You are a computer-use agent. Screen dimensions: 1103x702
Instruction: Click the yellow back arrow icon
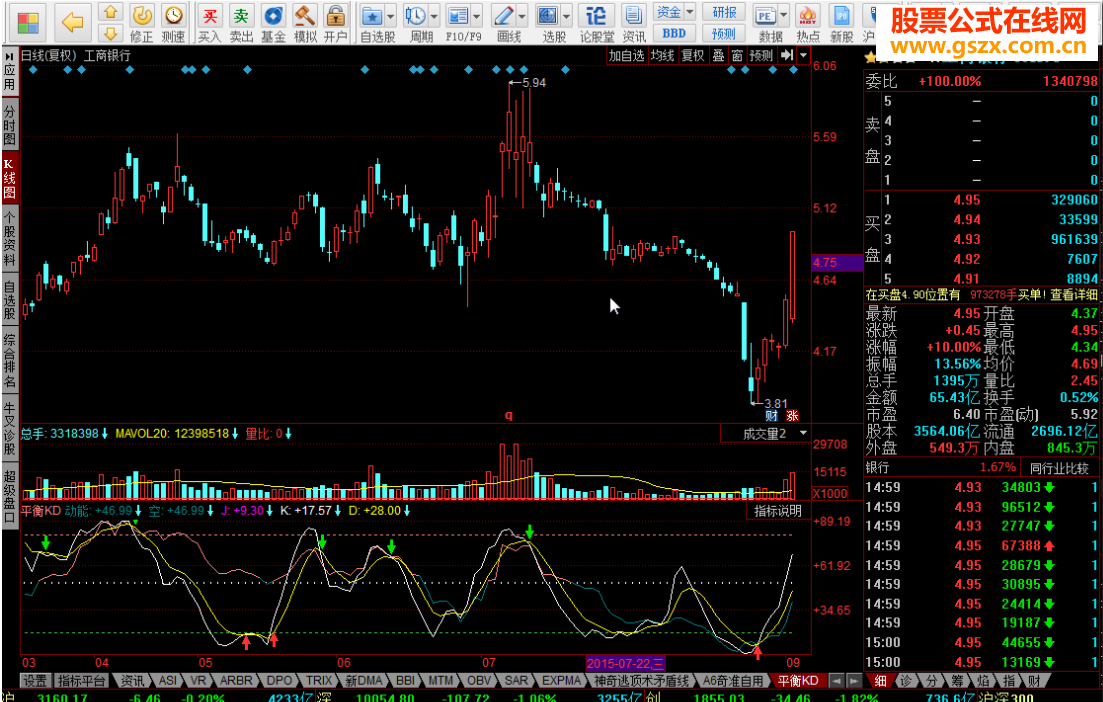click(x=72, y=22)
